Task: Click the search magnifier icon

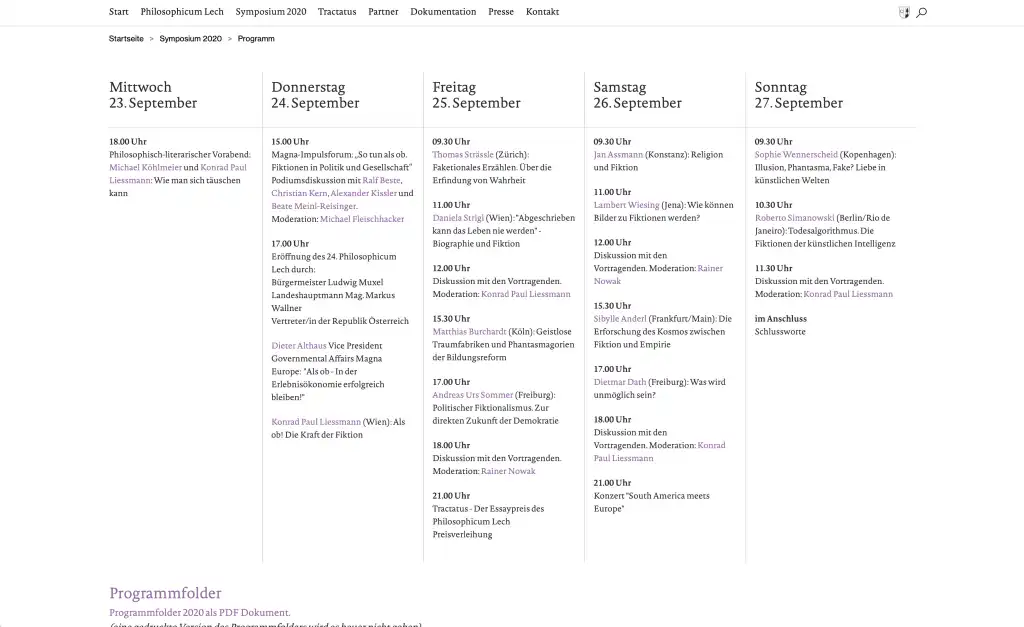Action: pyautogui.click(x=921, y=13)
